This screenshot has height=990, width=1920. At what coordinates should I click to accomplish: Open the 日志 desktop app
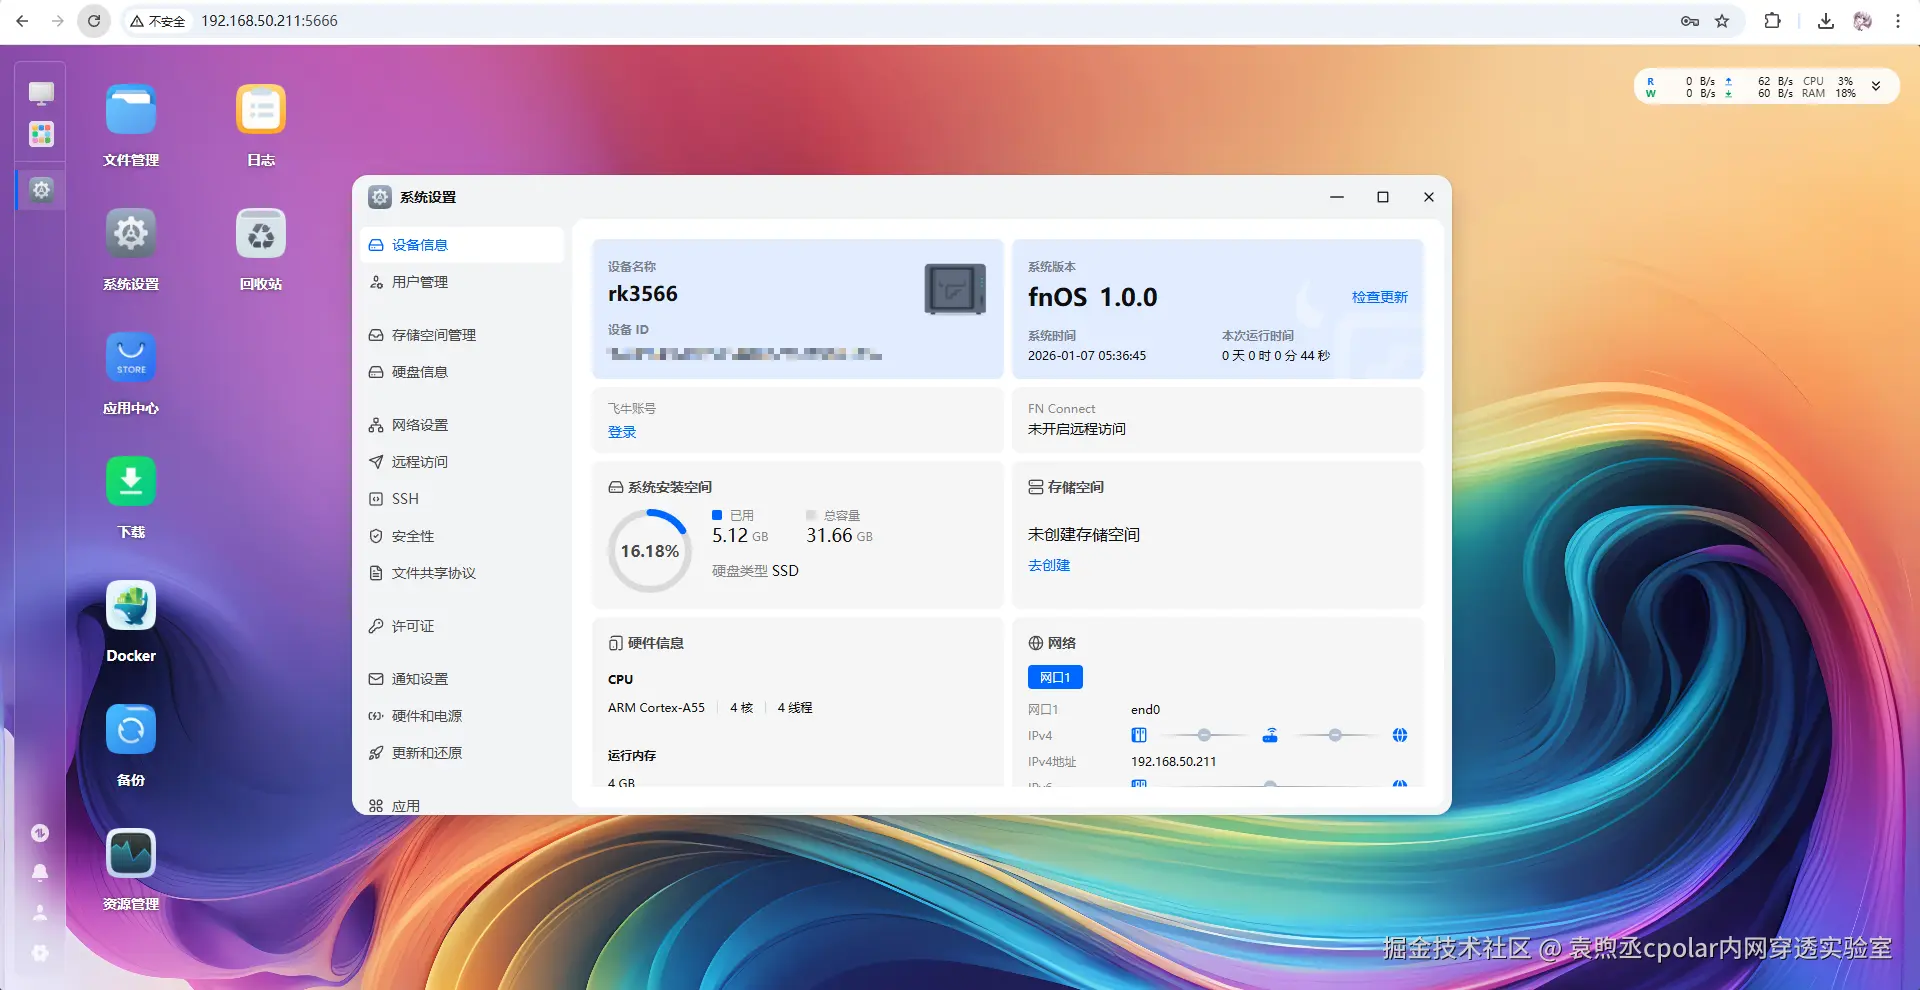pos(261,110)
